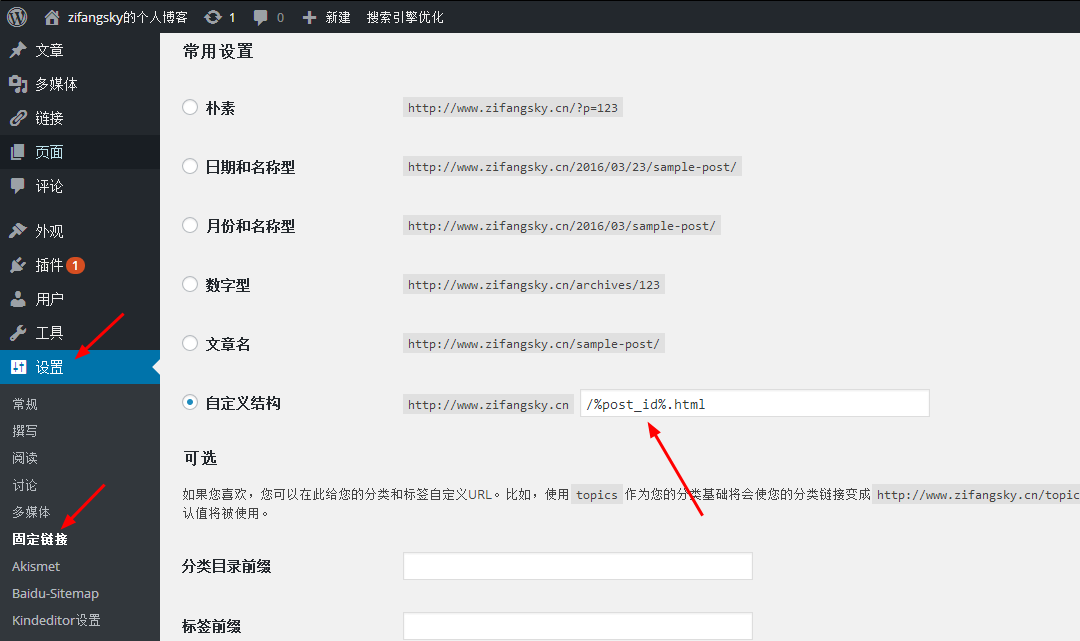Open the Baidu-Sitemap settings page
Image resolution: width=1080 pixels, height=641 pixels.
55,593
